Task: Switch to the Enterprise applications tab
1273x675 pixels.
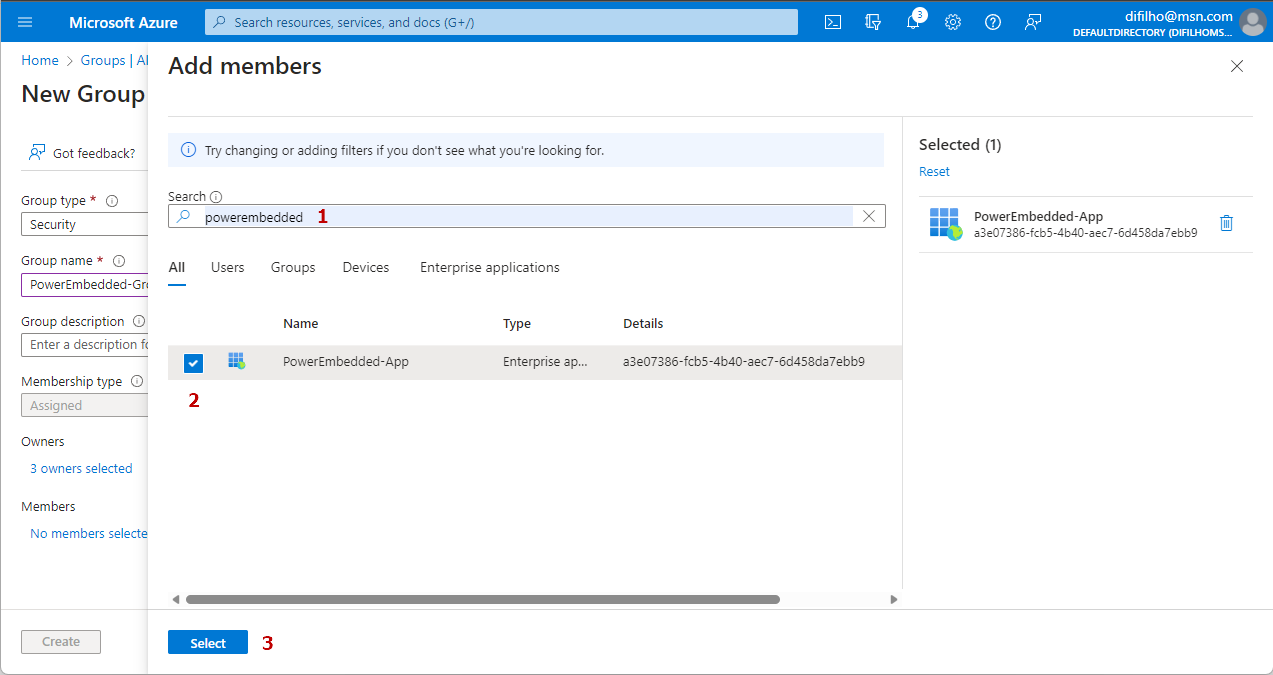Action: (x=489, y=268)
